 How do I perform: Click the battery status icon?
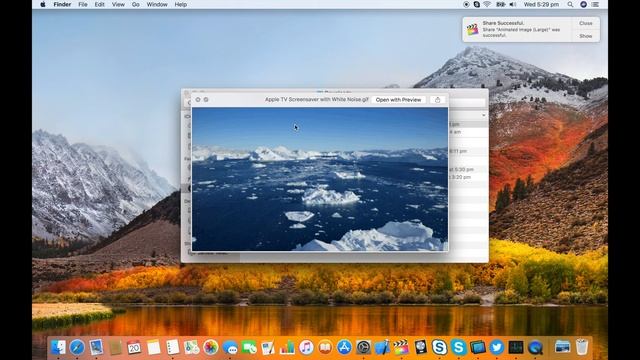(x=500, y=4)
